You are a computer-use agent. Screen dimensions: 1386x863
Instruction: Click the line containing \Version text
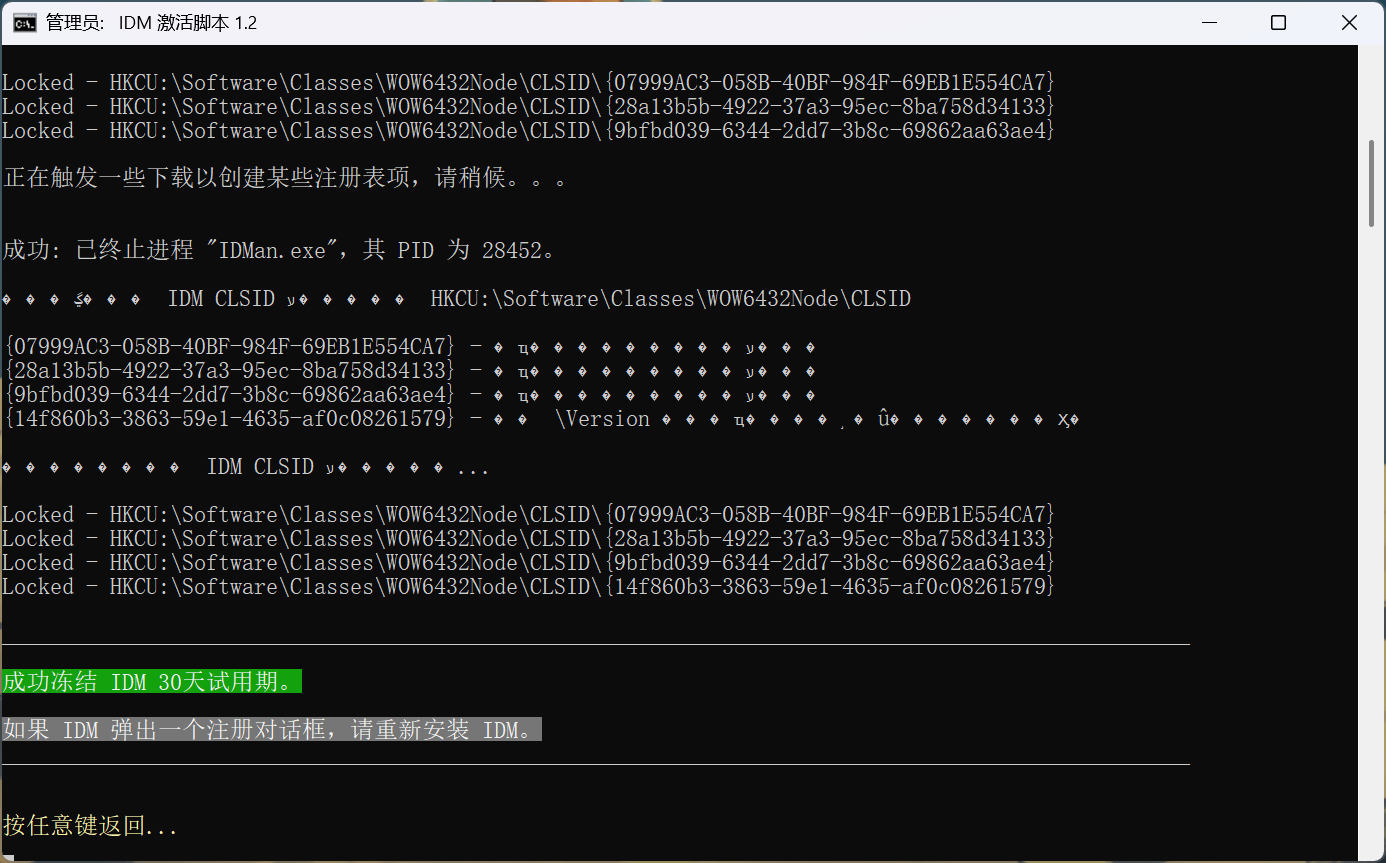[x=540, y=419]
